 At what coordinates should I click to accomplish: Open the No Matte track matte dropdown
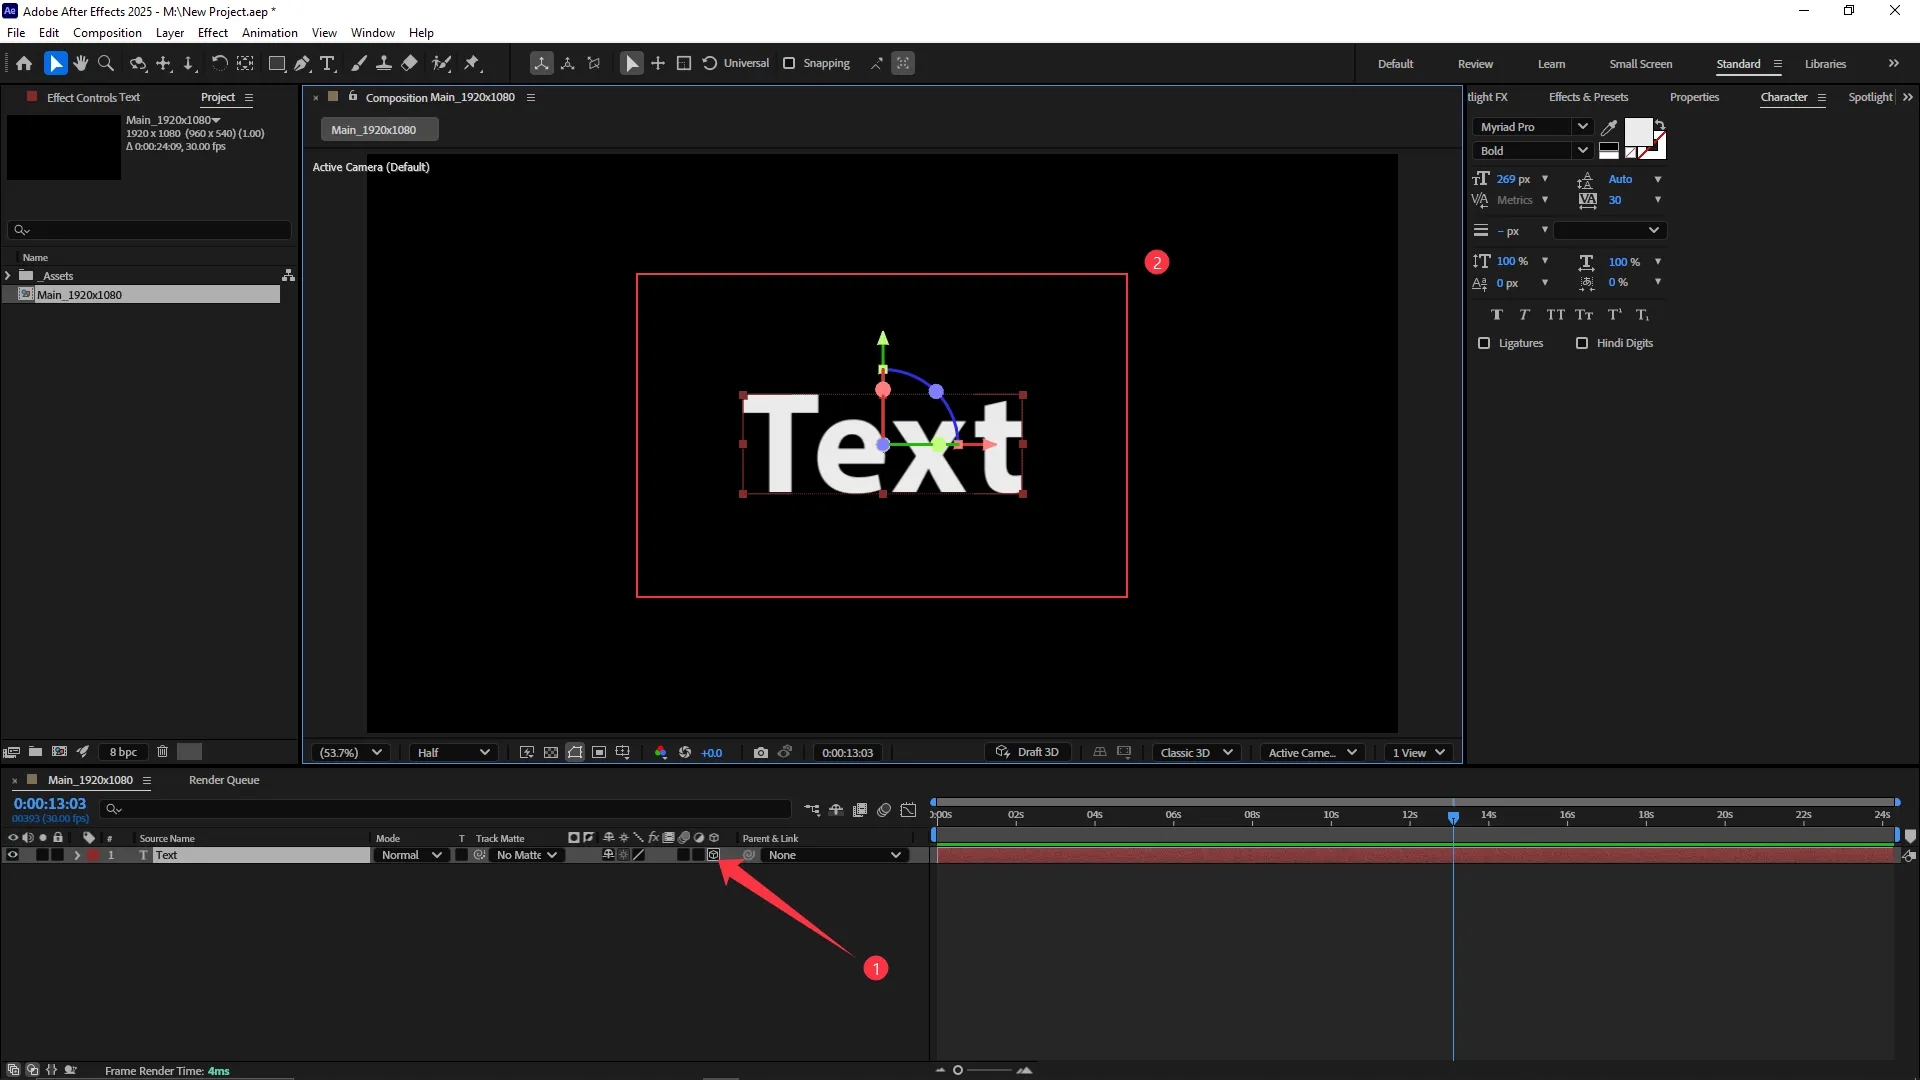click(x=526, y=855)
